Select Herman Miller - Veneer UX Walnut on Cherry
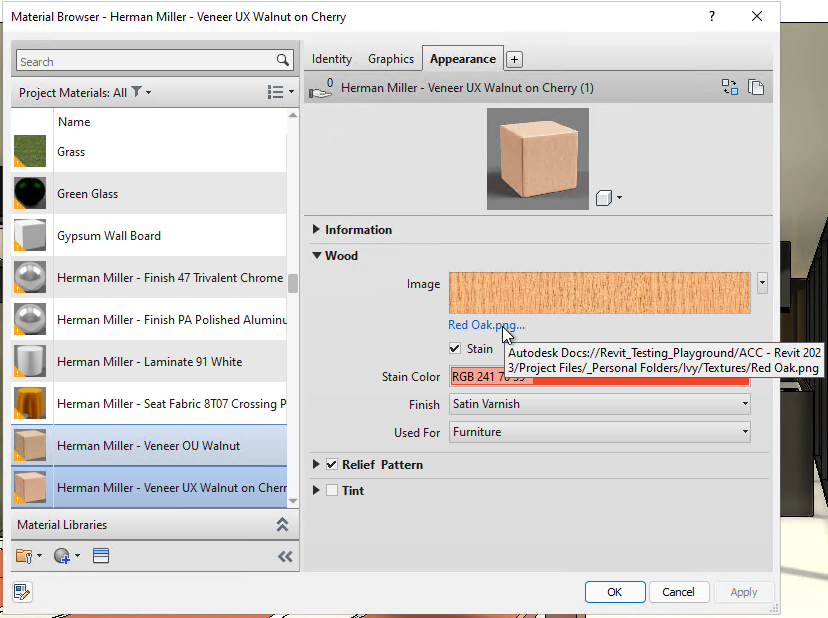 149,487
